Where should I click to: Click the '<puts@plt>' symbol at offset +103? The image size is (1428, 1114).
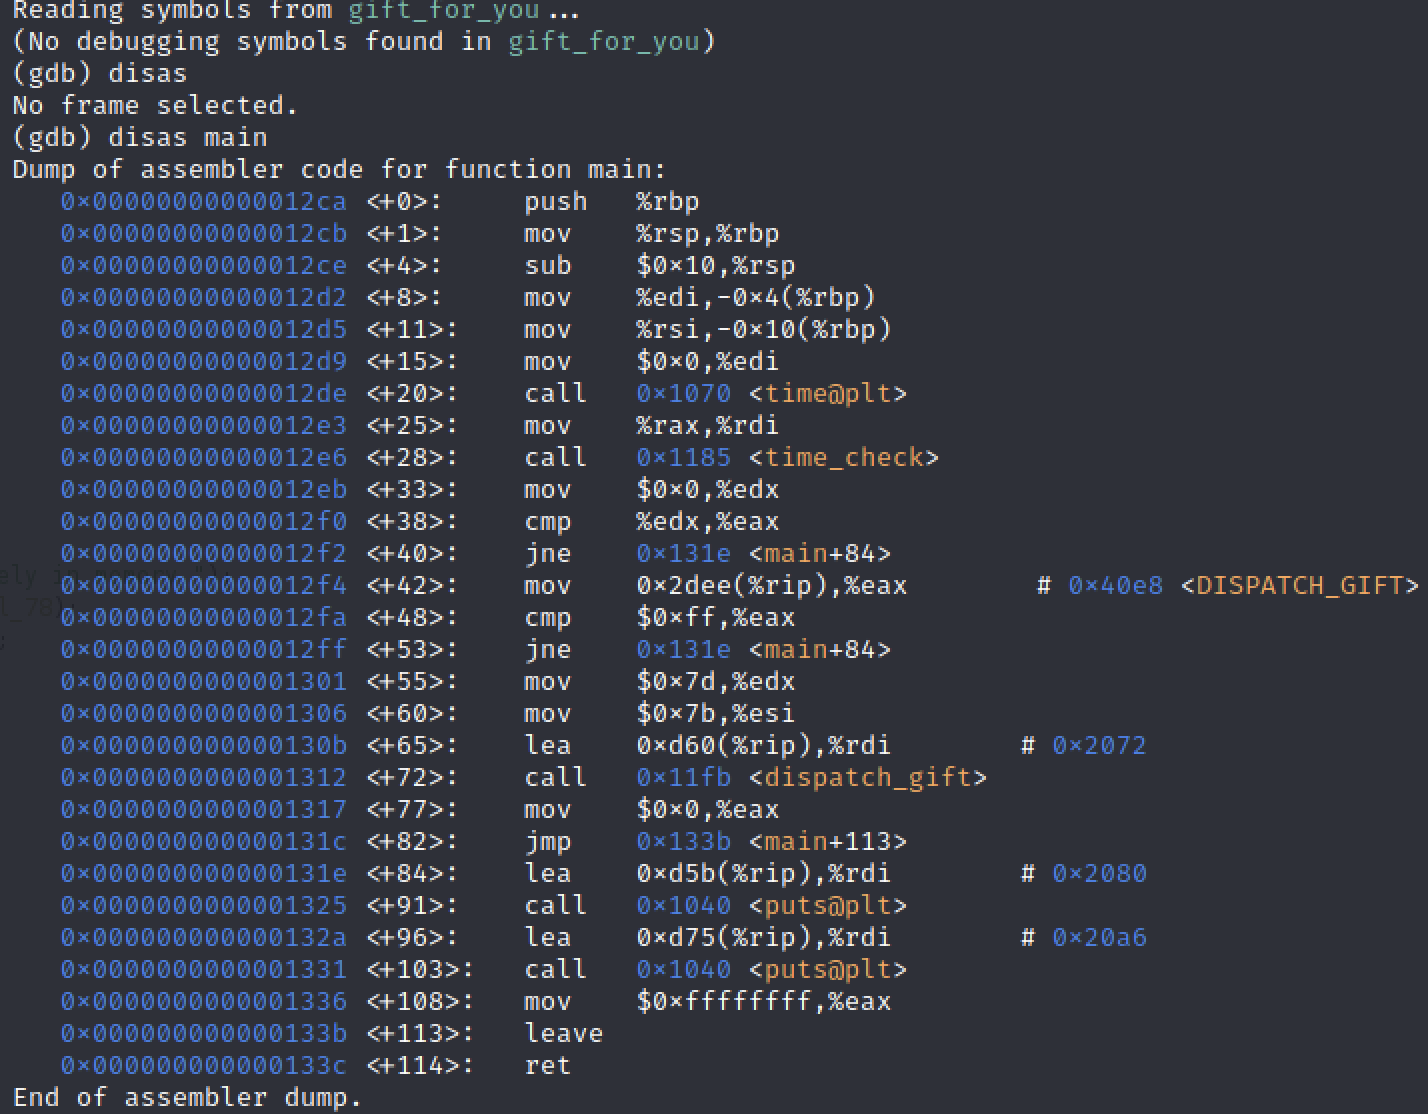[828, 969]
